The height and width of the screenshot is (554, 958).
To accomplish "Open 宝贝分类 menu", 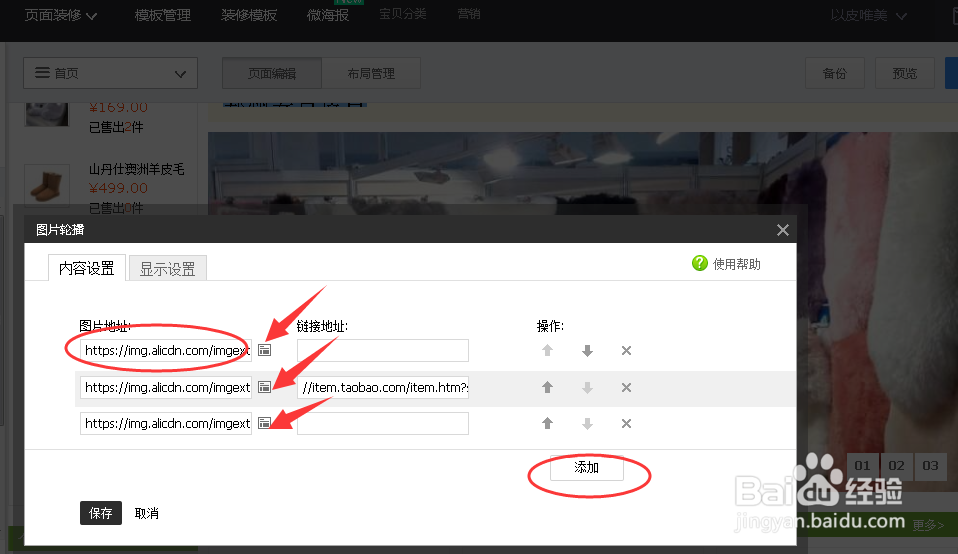I will pos(403,13).
